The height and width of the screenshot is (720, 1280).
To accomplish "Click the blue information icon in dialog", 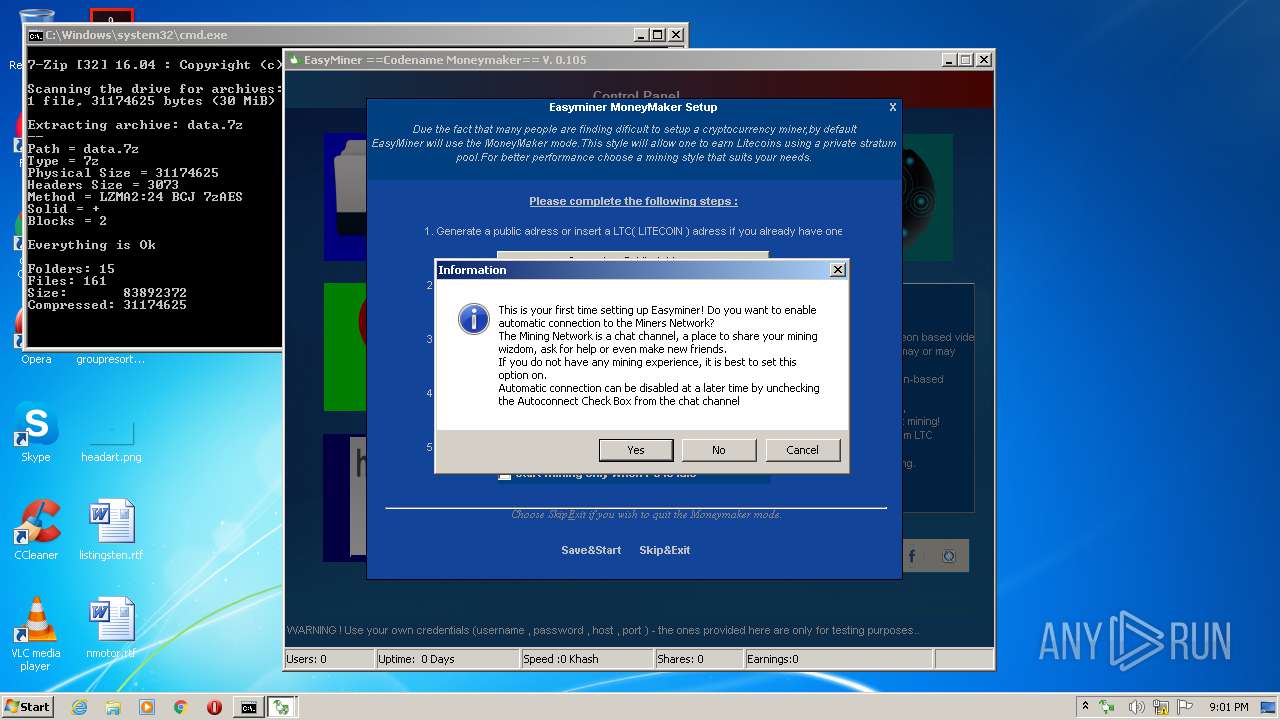I will (473, 319).
